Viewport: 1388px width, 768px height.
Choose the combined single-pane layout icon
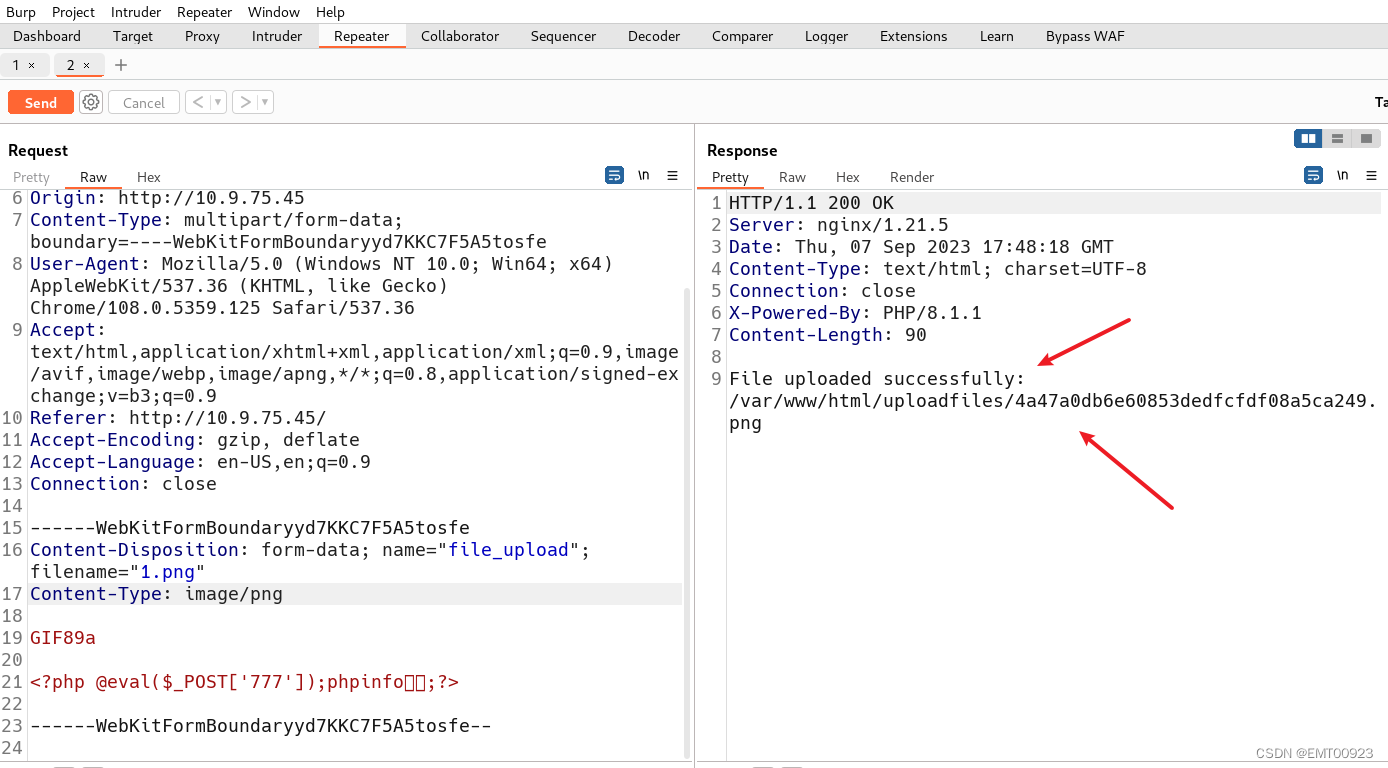(x=1366, y=138)
